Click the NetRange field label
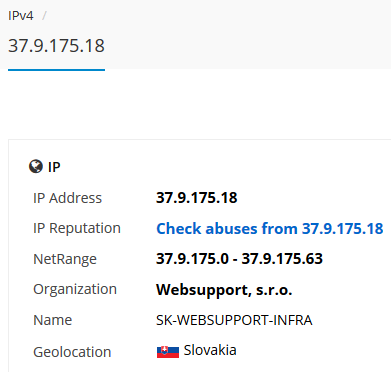The width and height of the screenshot is (391, 372). (65, 259)
